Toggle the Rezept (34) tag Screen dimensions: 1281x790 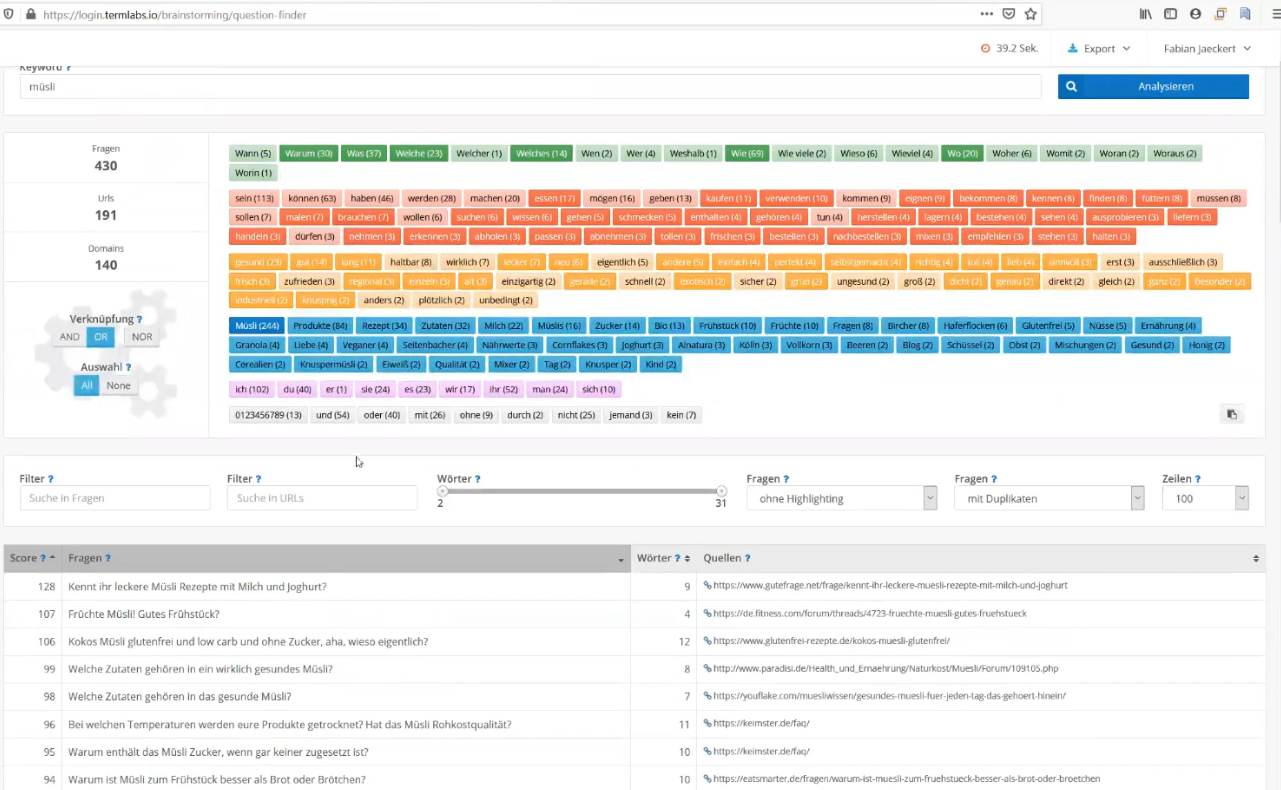tap(384, 325)
